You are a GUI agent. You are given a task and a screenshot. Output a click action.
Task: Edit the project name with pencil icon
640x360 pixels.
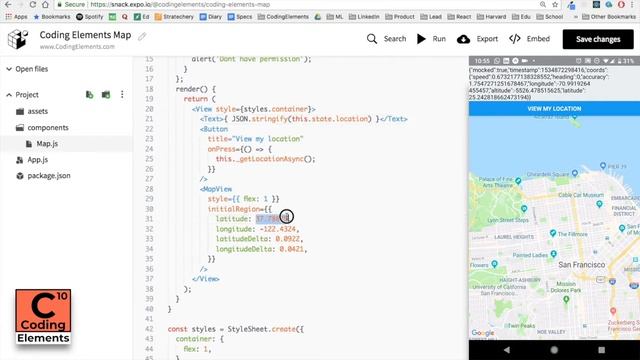point(142,36)
